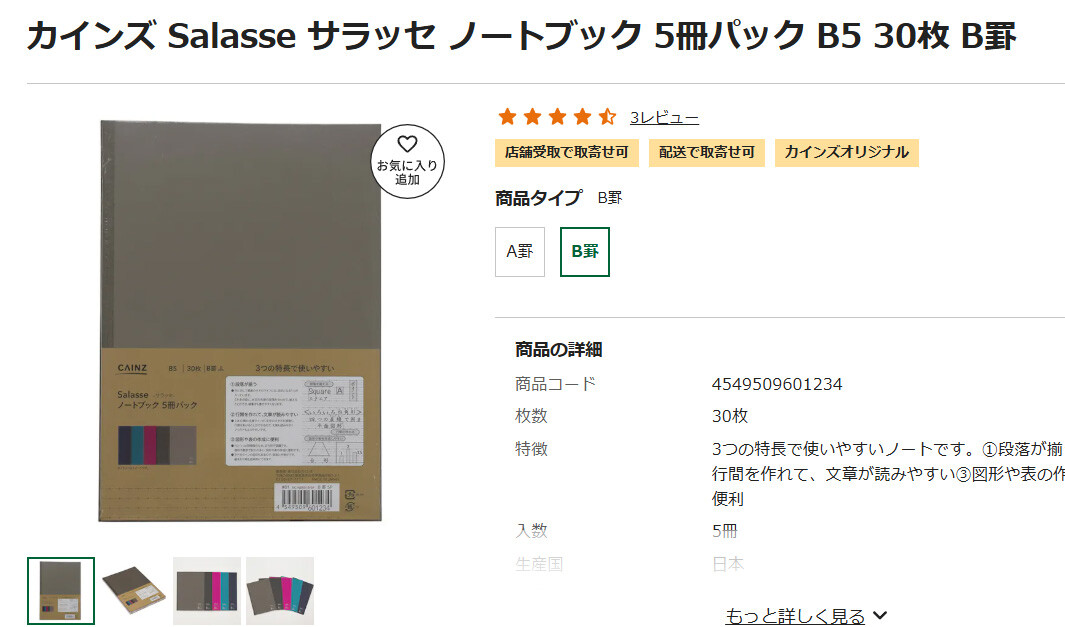Select the fourth thumbnail with fanned notebooks

(280, 590)
